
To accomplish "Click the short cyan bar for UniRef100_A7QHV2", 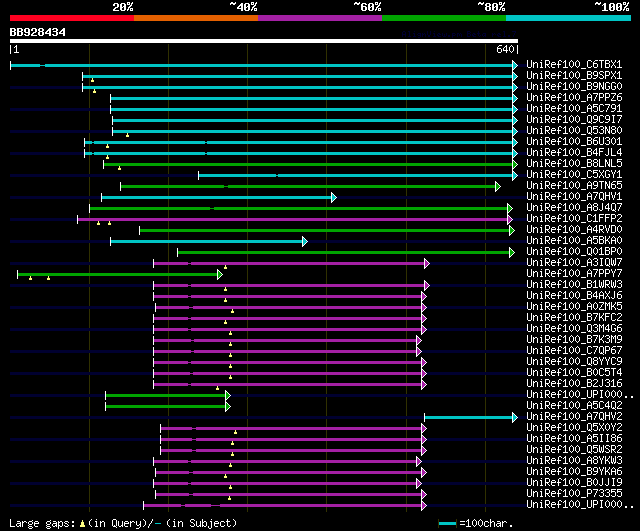I will tap(469, 418).
